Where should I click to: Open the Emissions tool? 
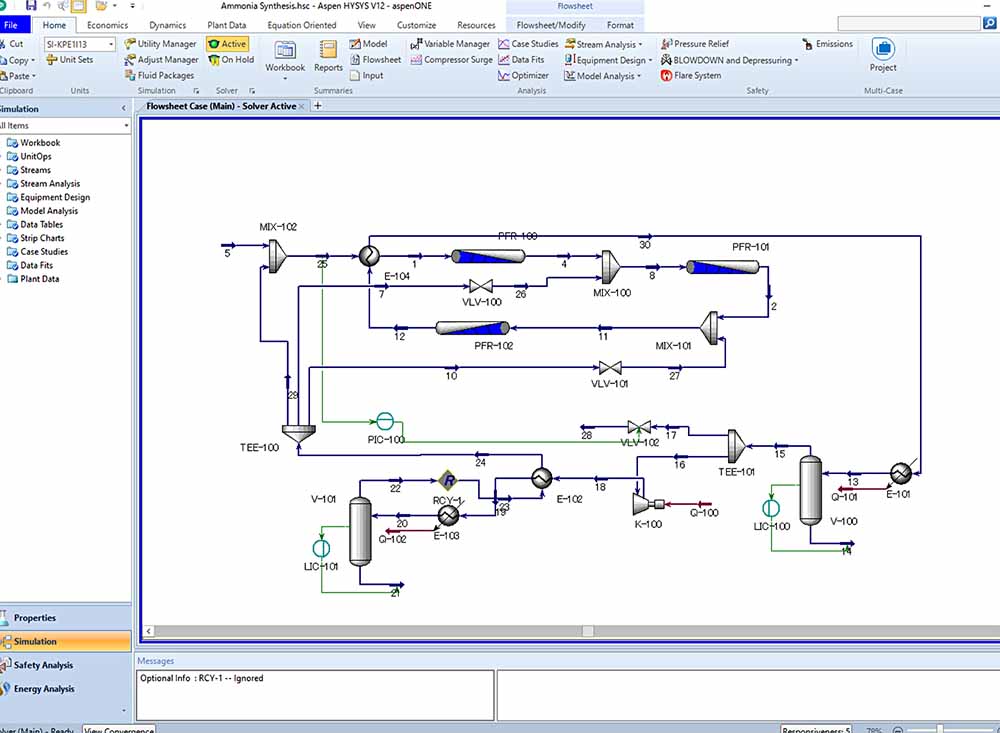pyautogui.click(x=828, y=44)
